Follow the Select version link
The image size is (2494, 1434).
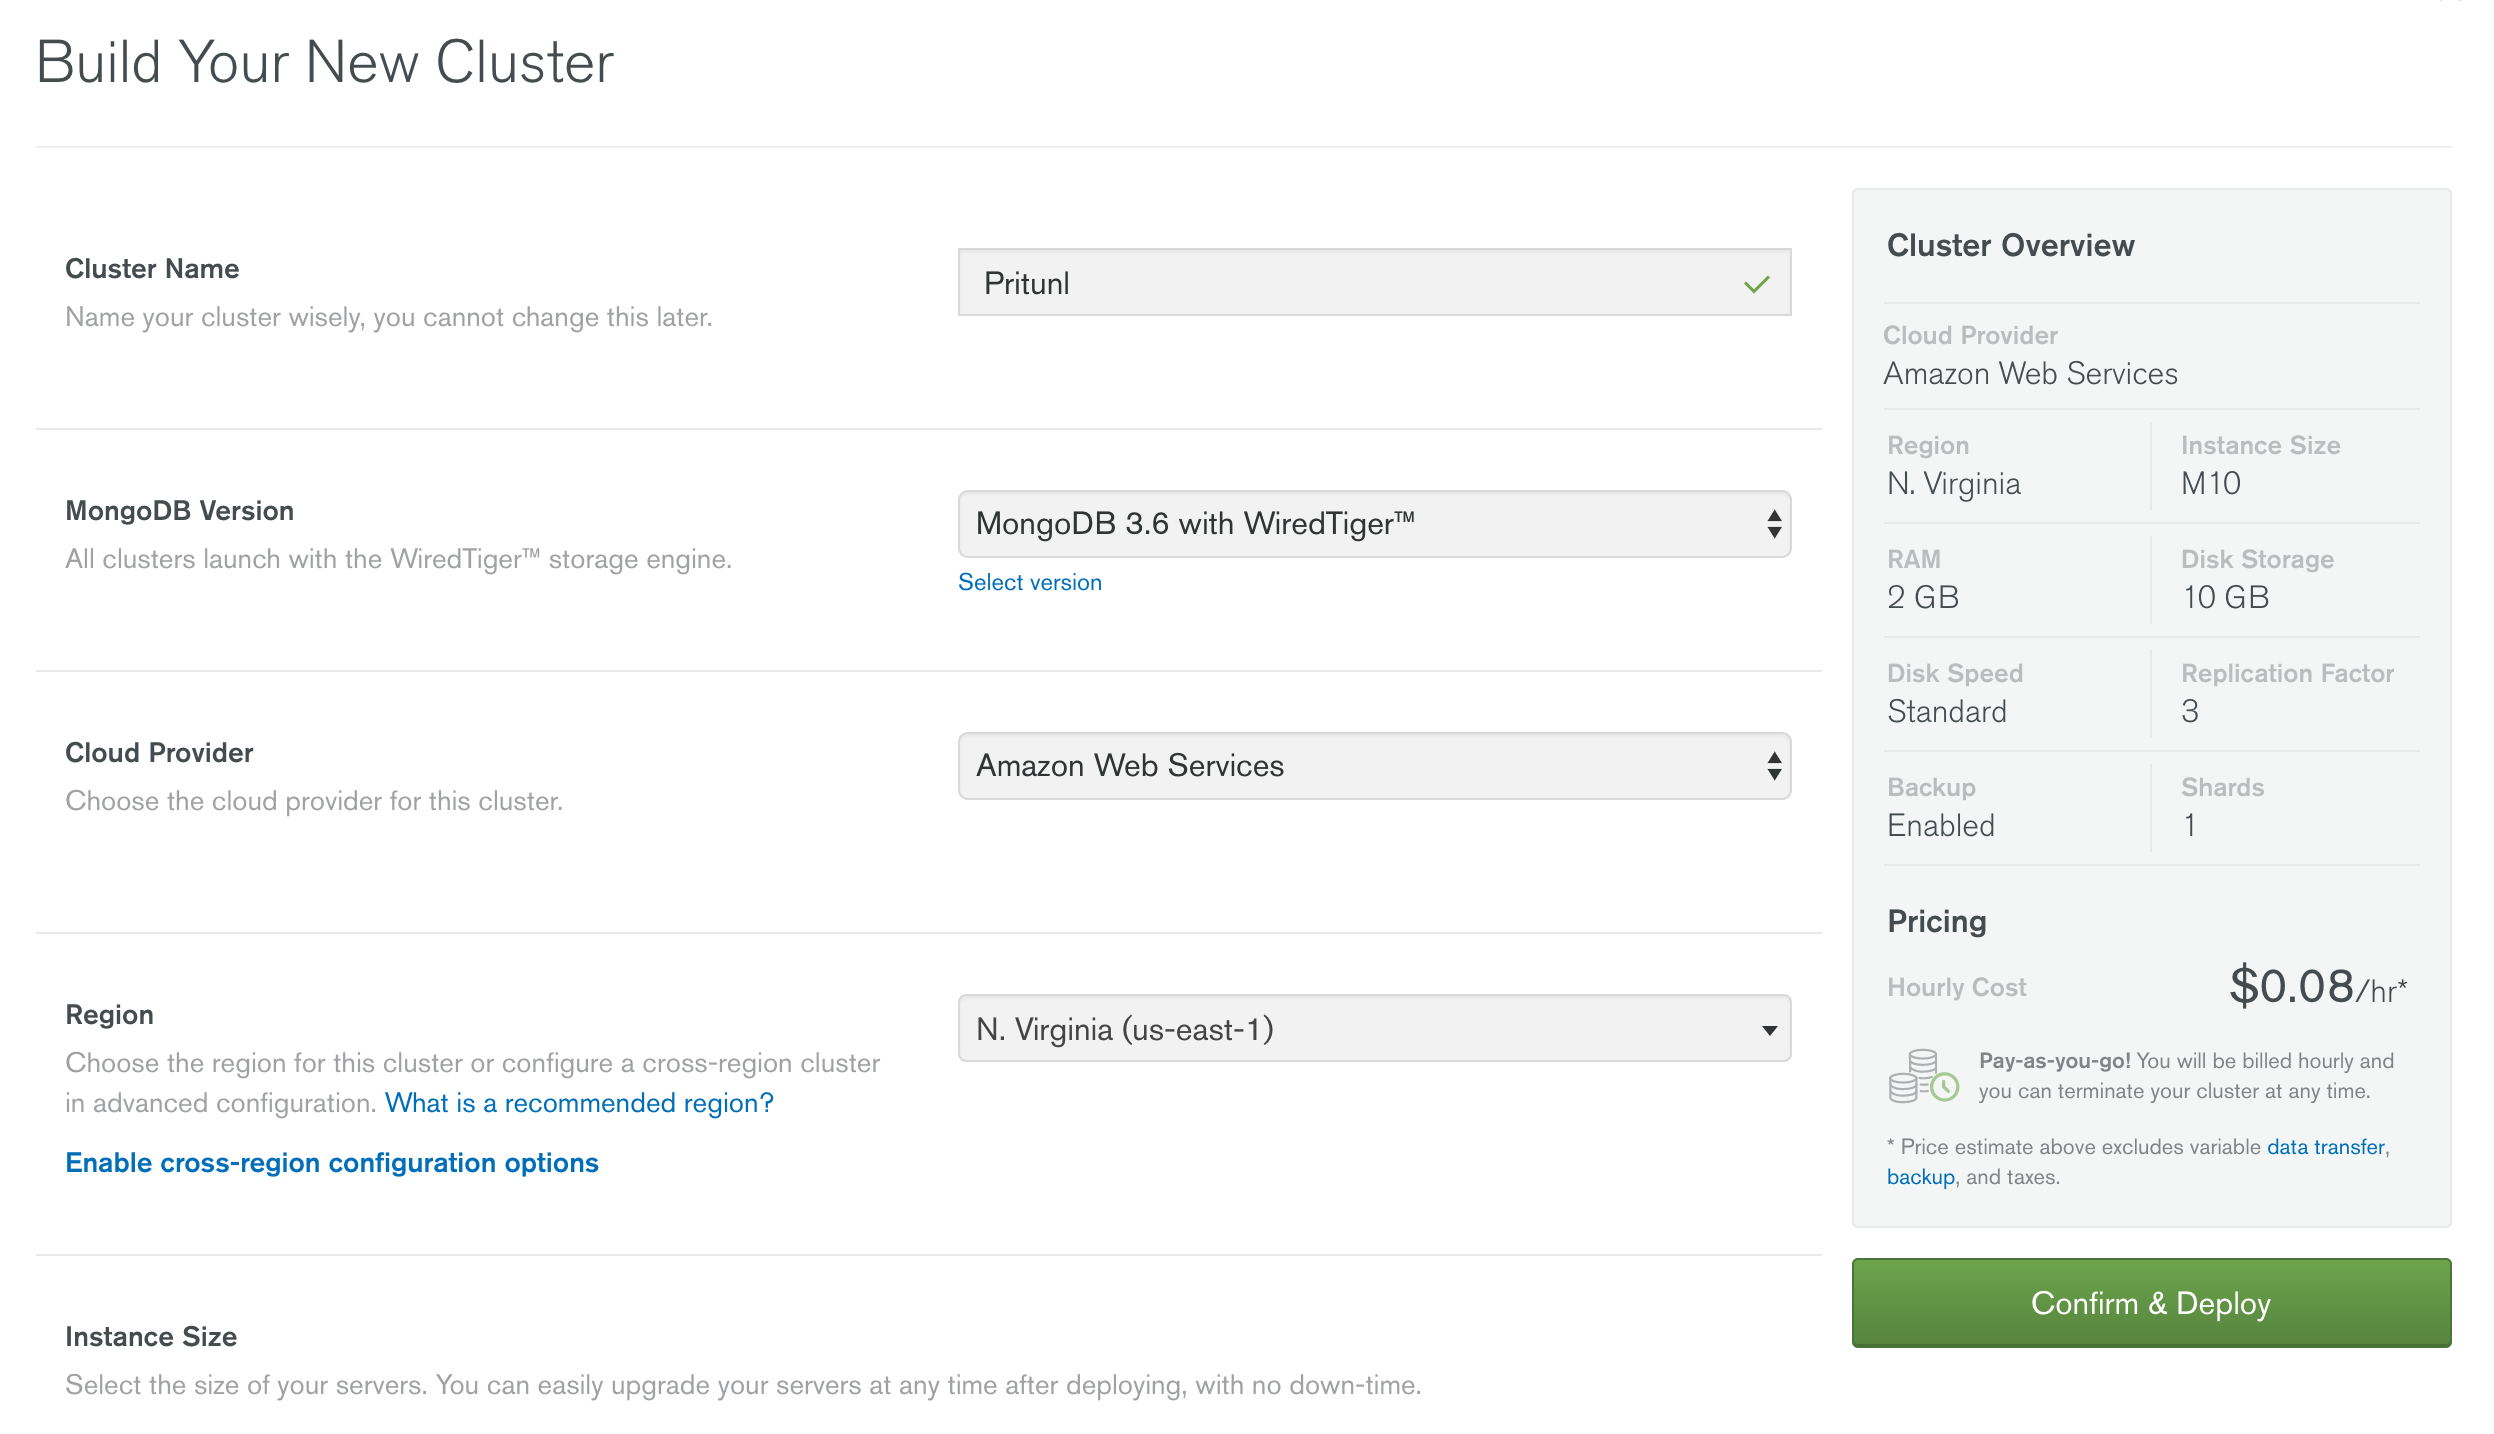click(1029, 583)
